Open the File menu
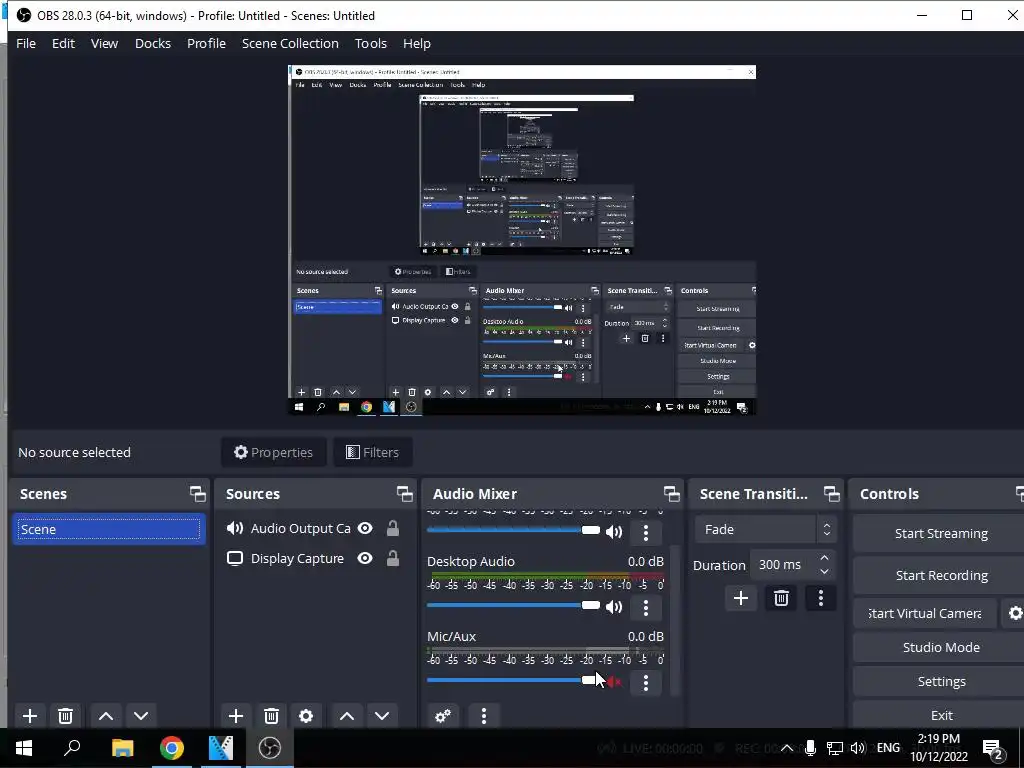The height and width of the screenshot is (768, 1024). tap(26, 43)
